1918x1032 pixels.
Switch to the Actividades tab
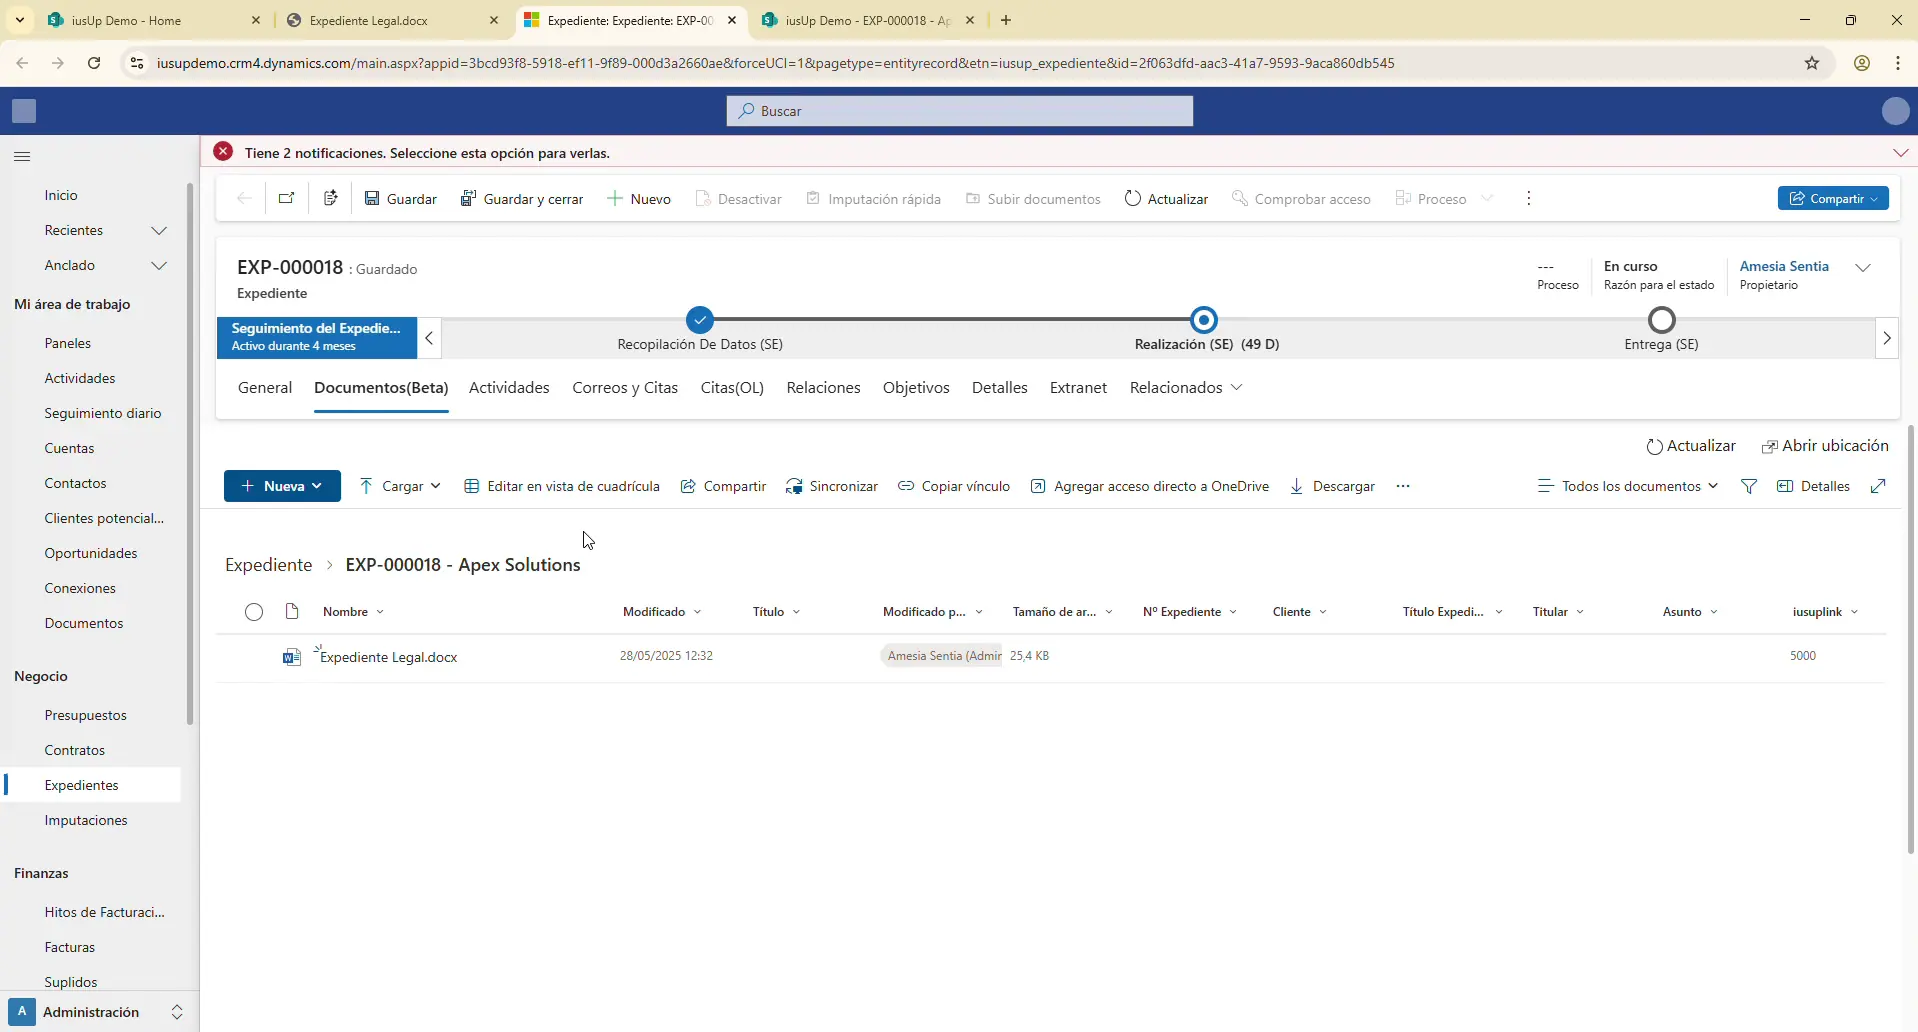pos(509,388)
